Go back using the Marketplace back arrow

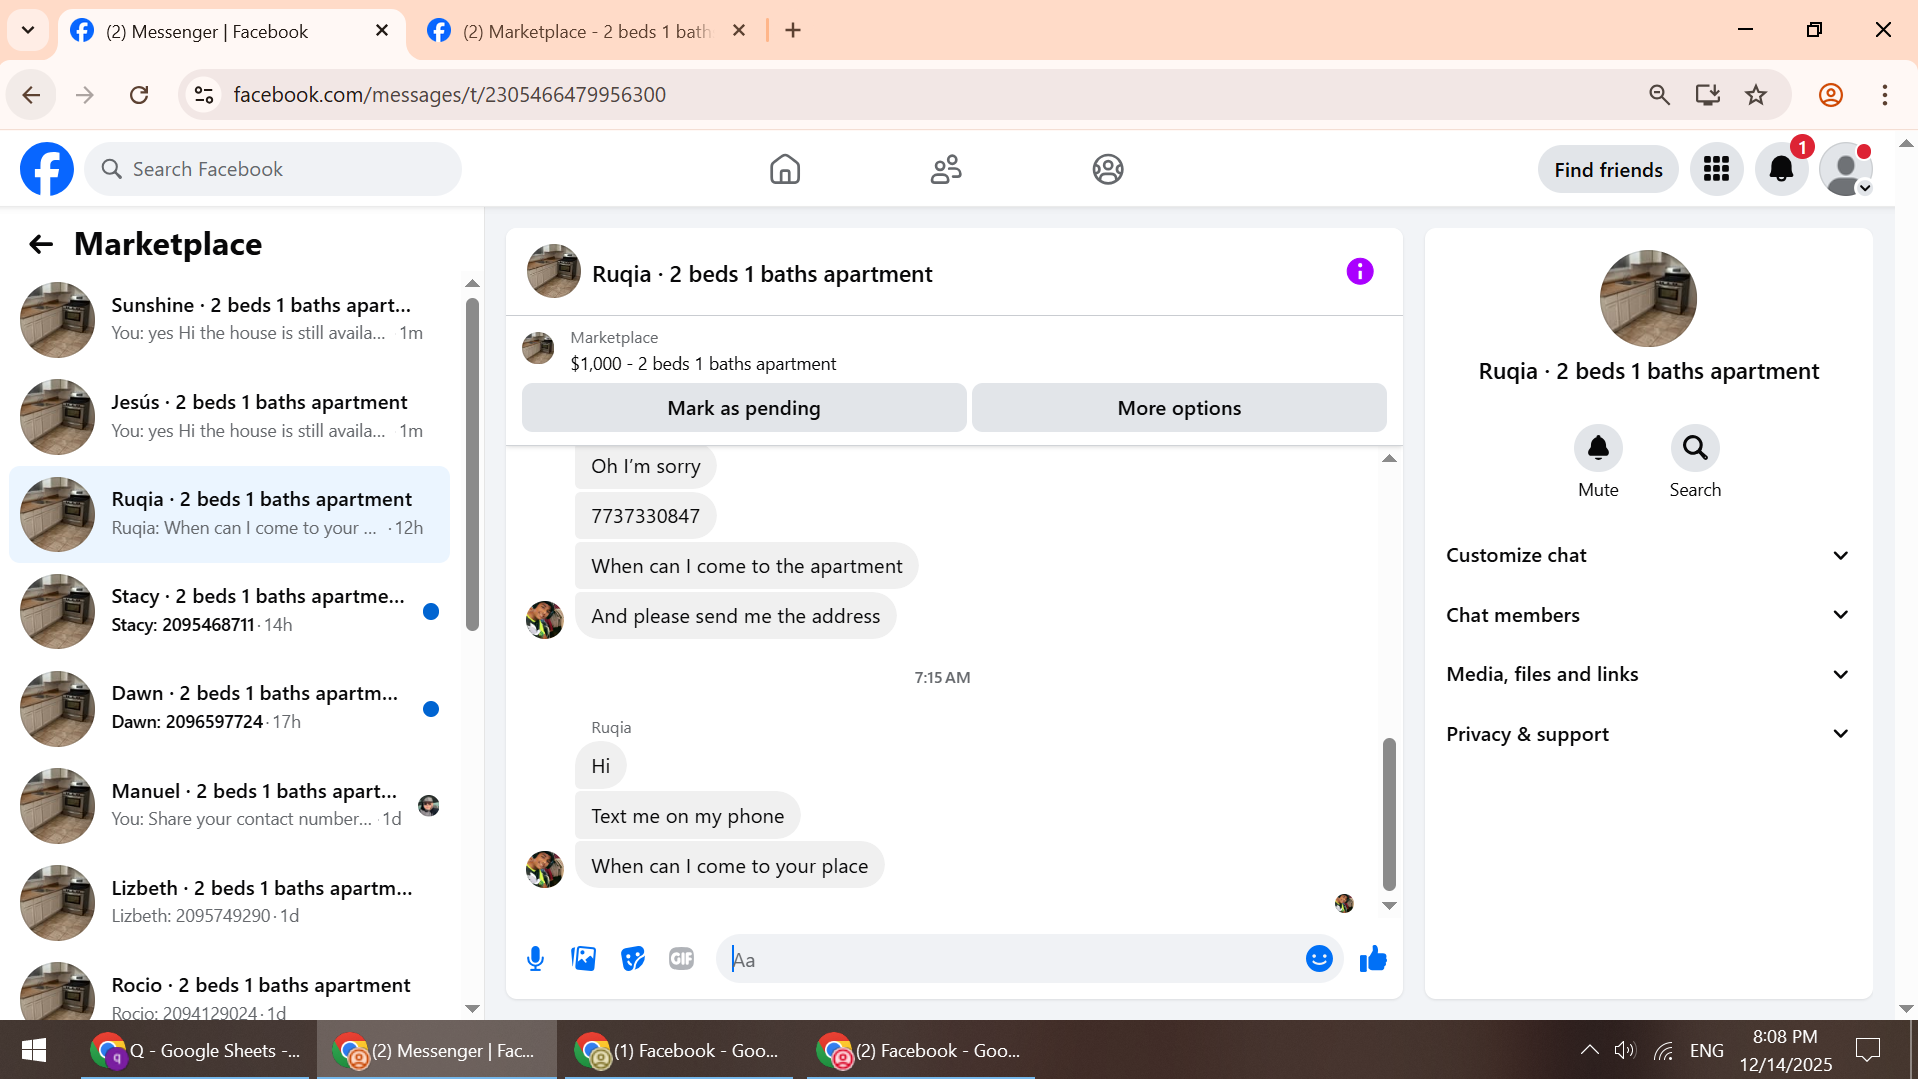pos(41,244)
